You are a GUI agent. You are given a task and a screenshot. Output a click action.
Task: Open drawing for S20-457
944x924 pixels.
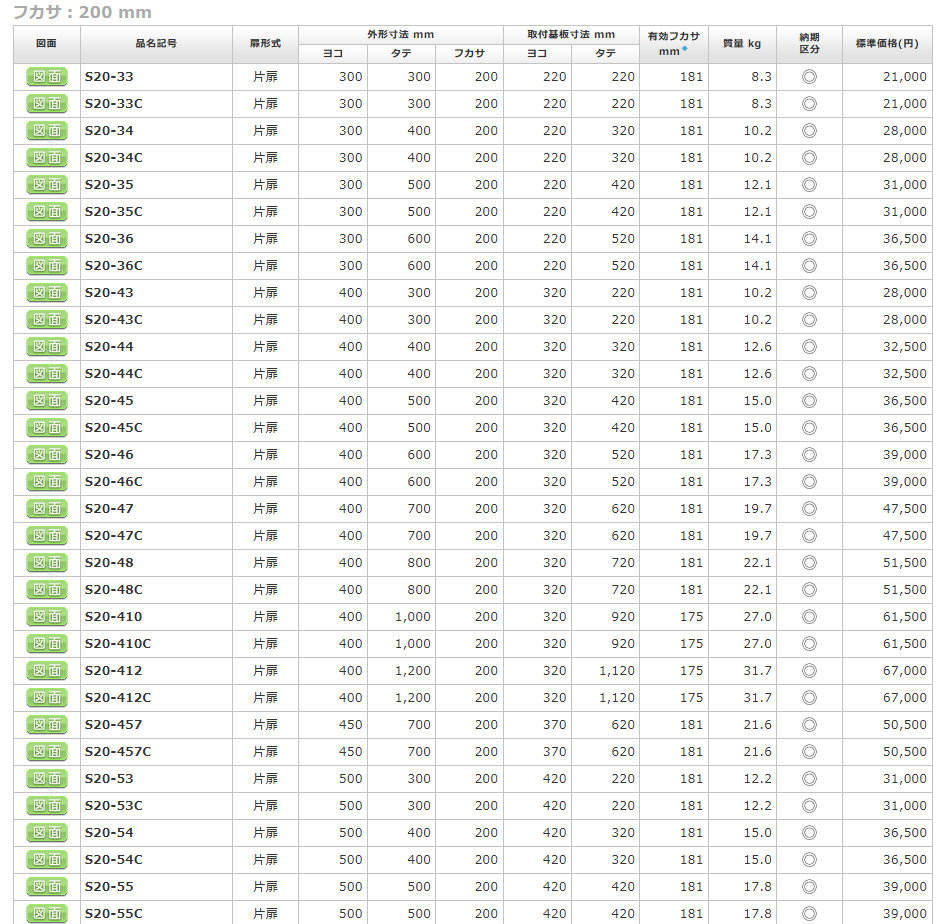[x=47, y=725]
